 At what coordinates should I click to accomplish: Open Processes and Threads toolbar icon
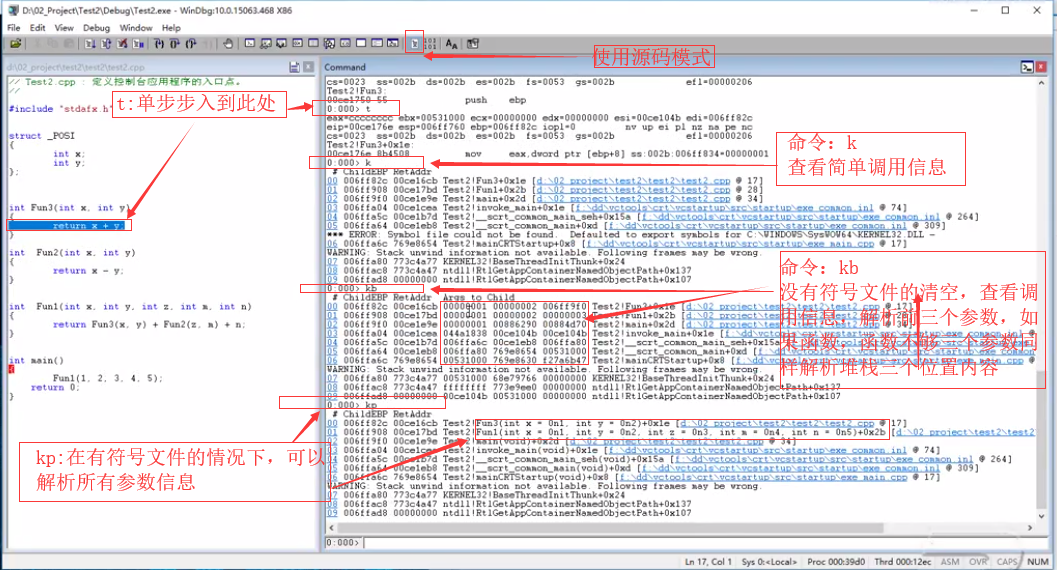(x=378, y=43)
